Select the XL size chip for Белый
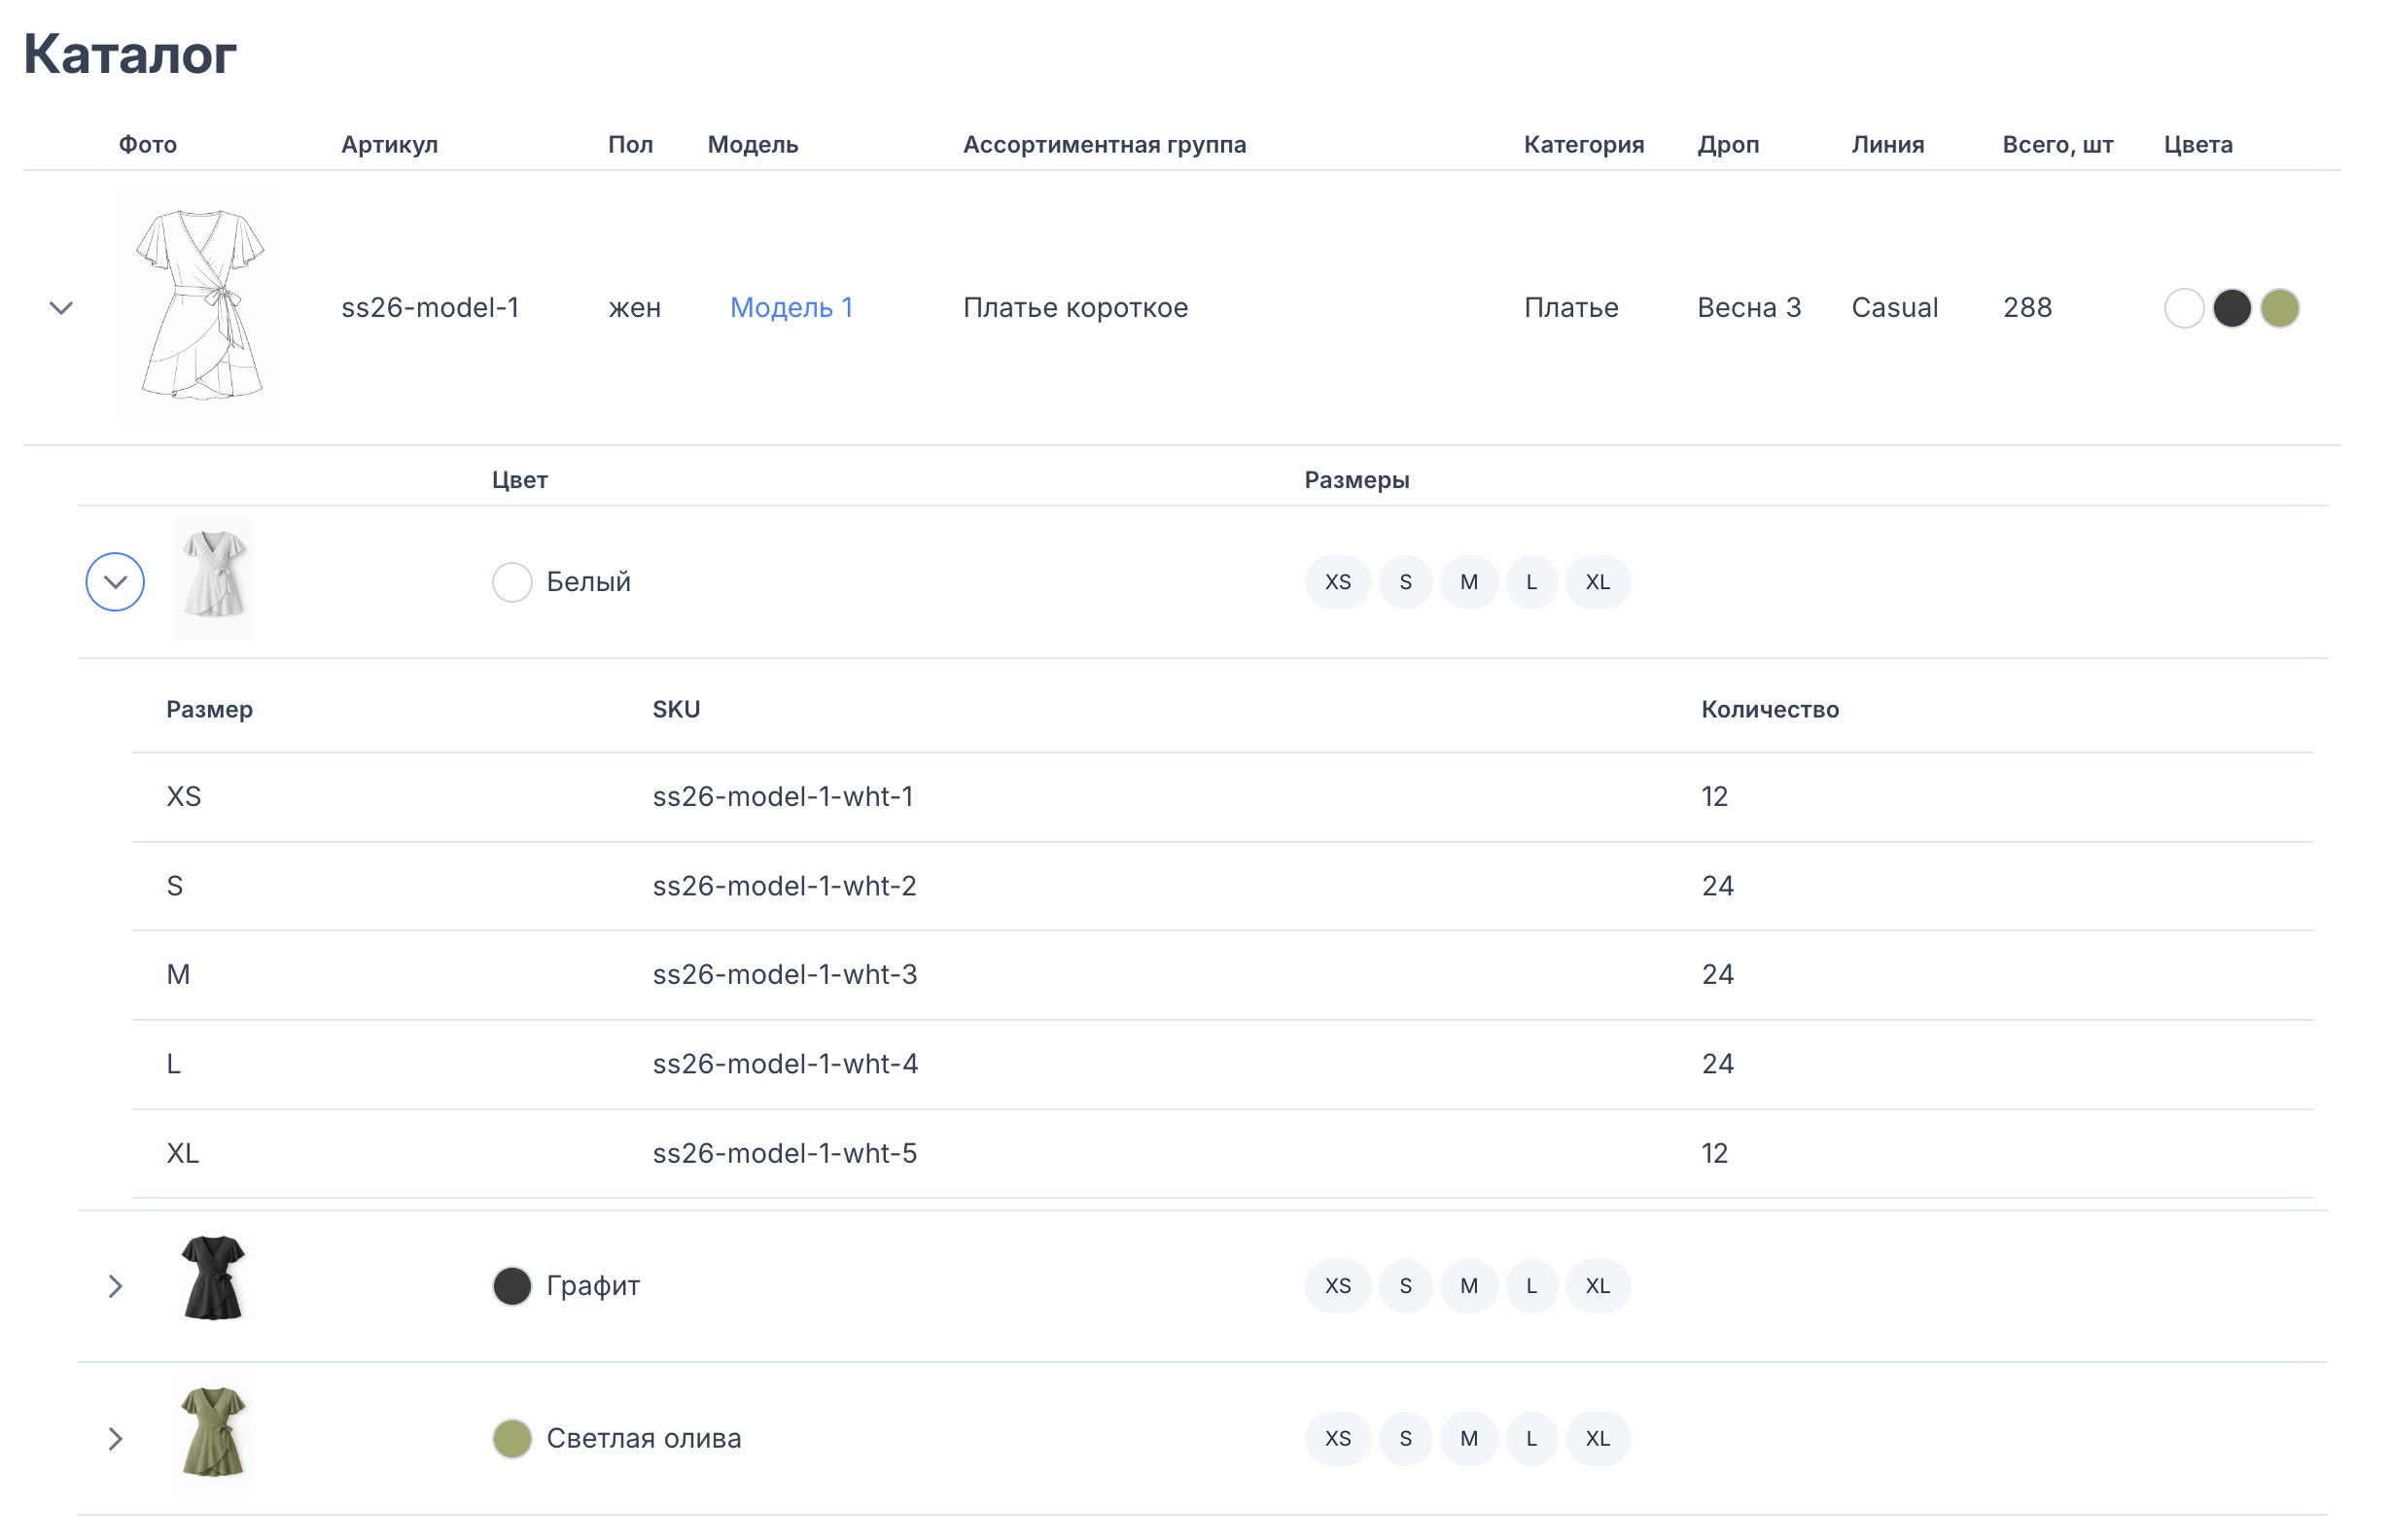 1598,582
